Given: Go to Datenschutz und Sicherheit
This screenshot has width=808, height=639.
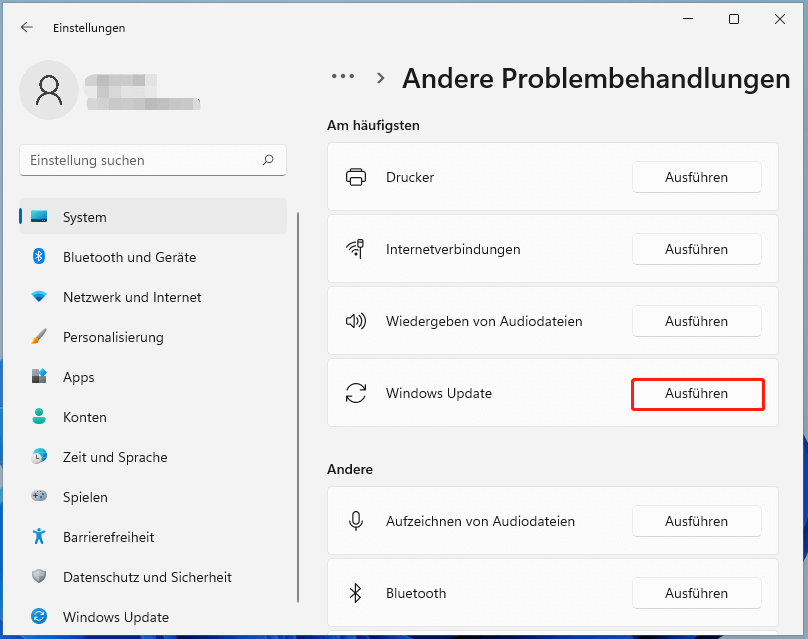Looking at the screenshot, I should pos(153,576).
